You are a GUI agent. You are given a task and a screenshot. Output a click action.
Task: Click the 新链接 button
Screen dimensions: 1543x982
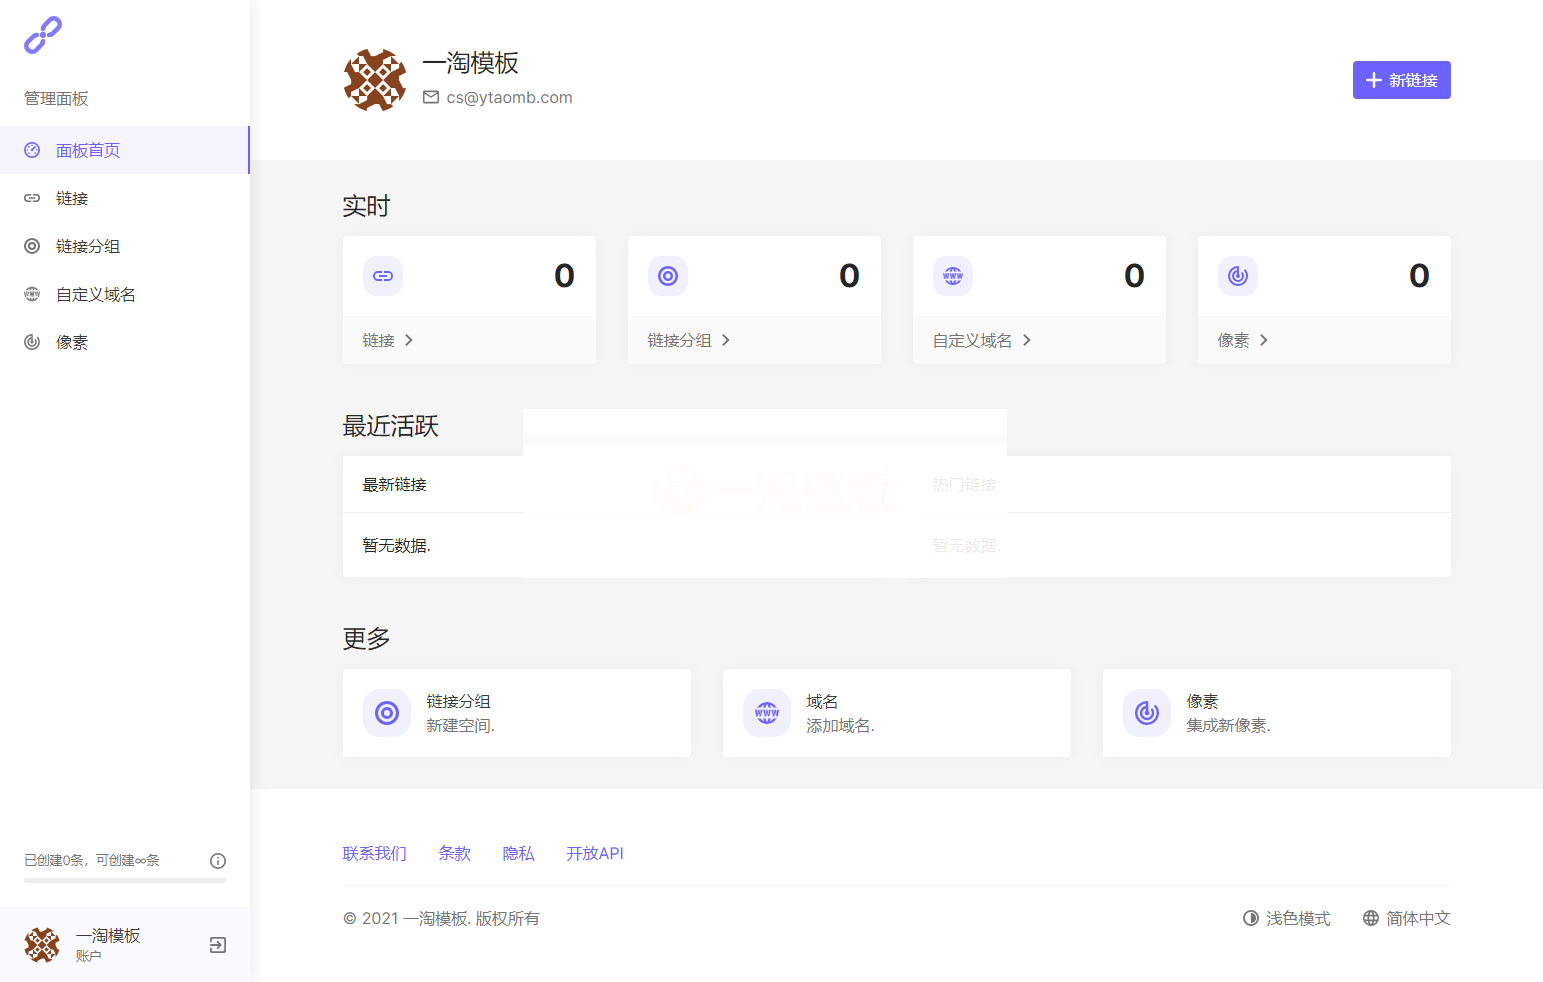pyautogui.click(x=1401, y=80)
